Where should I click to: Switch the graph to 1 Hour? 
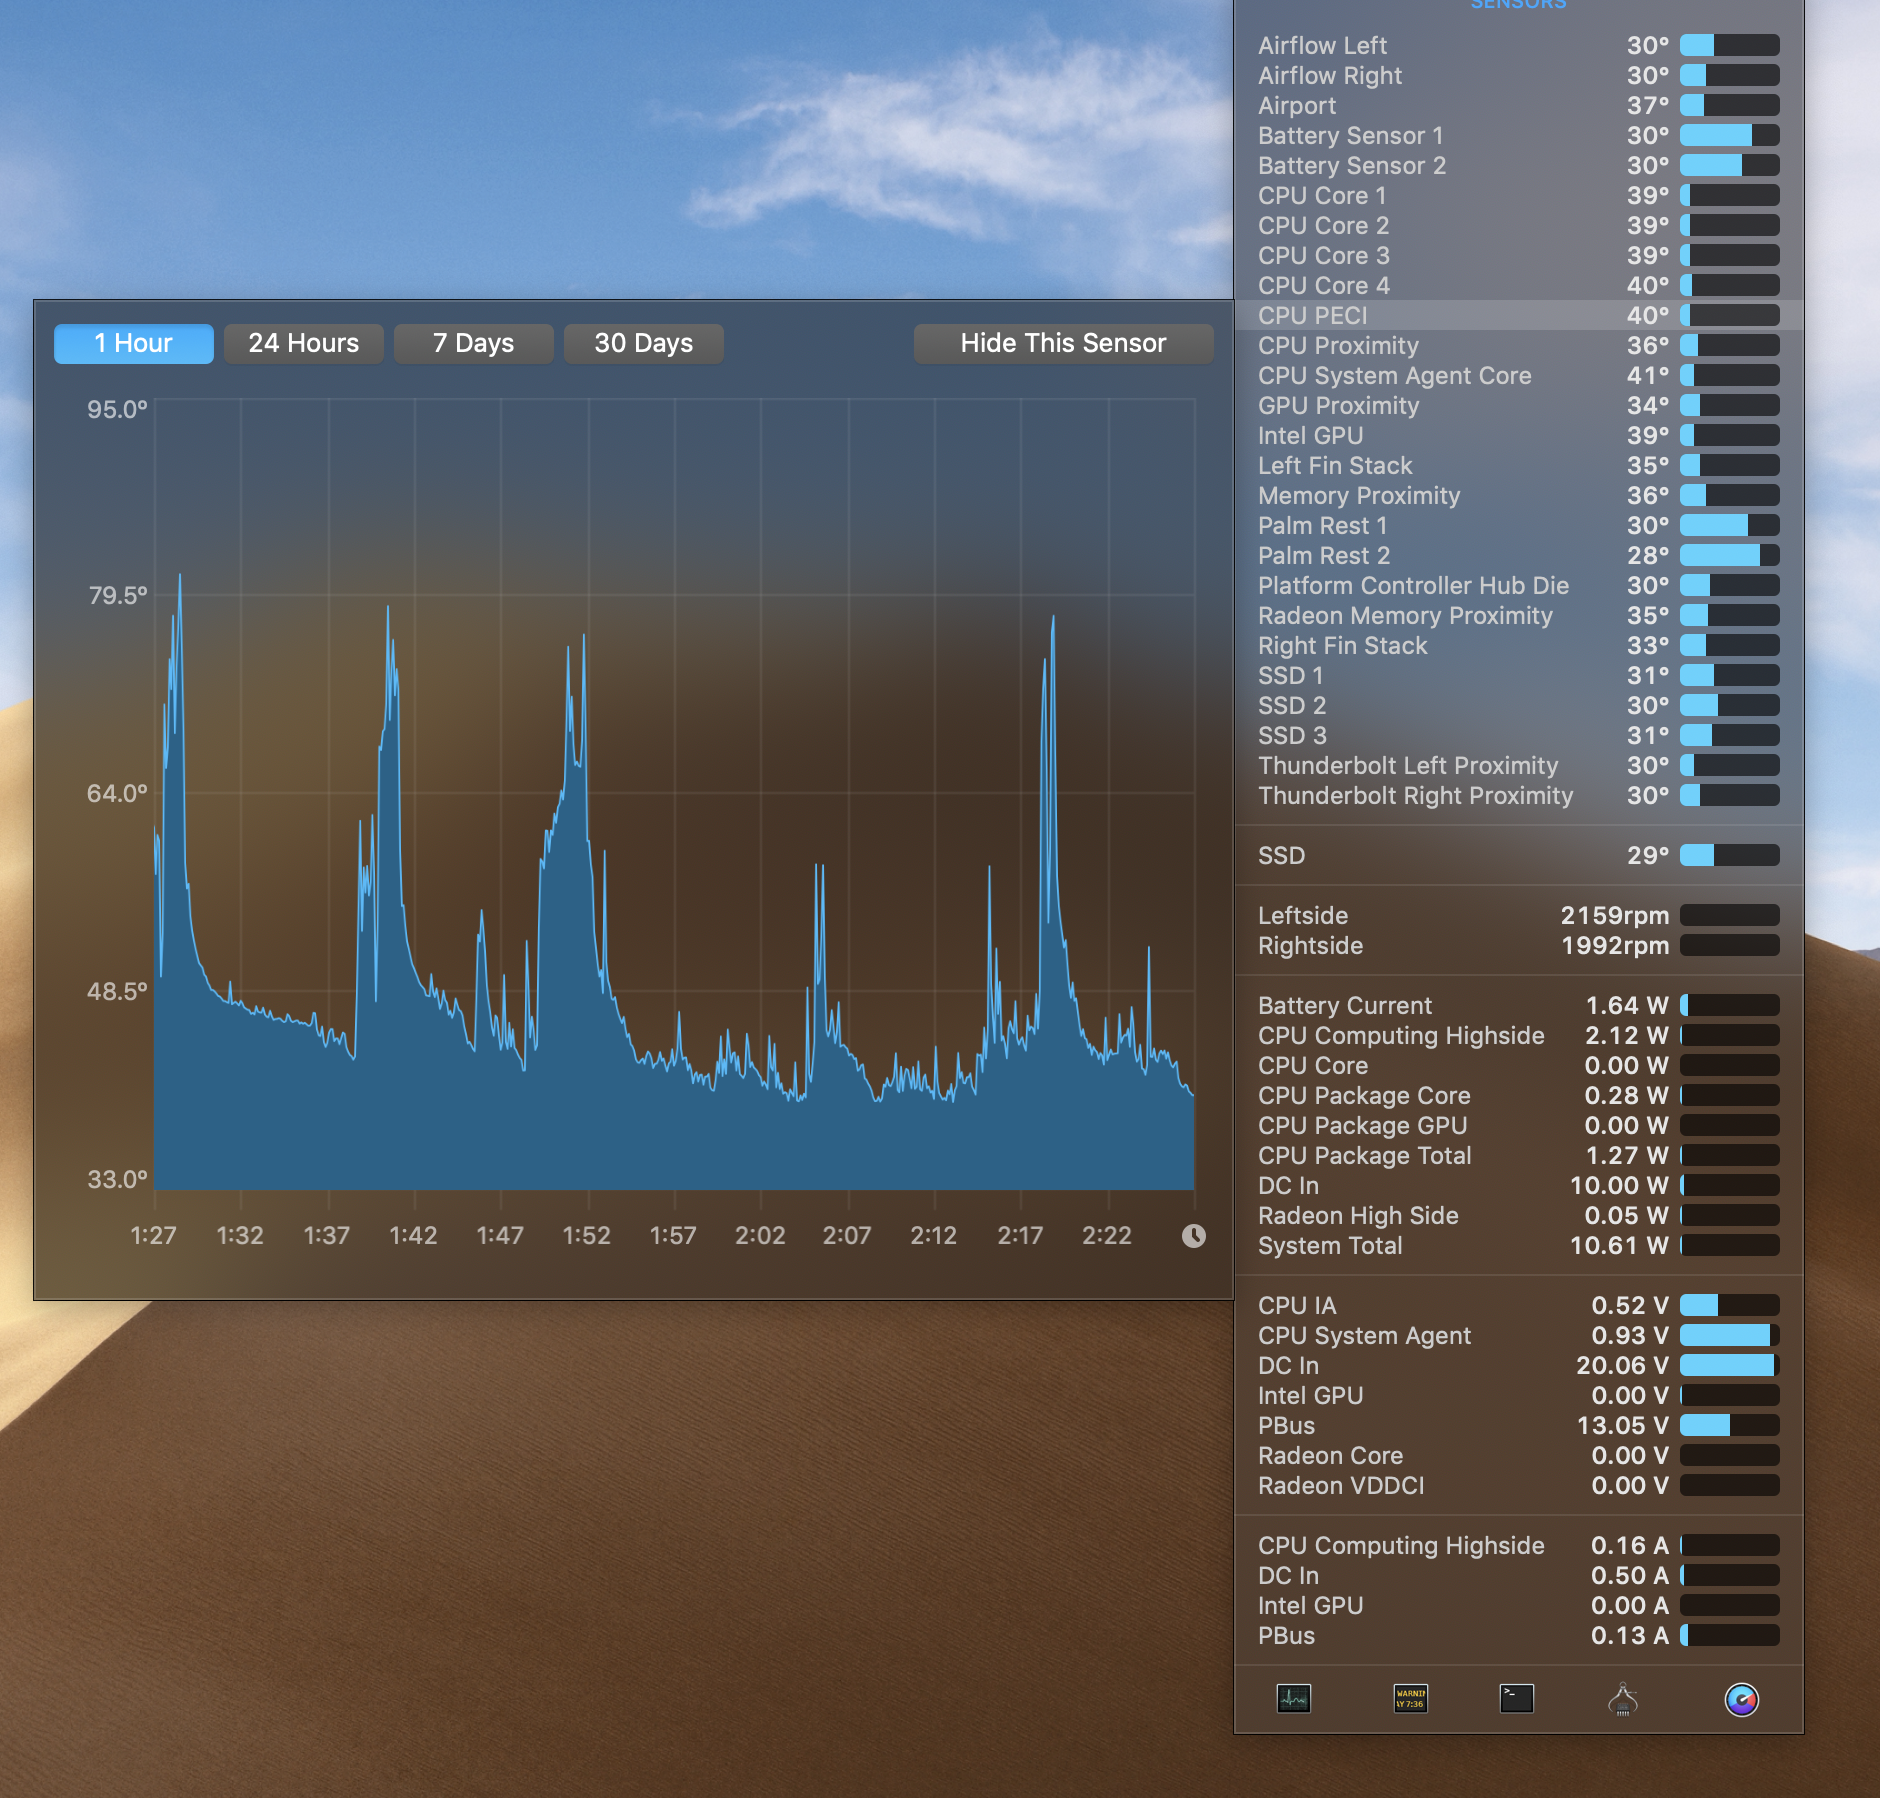(133, 343)
